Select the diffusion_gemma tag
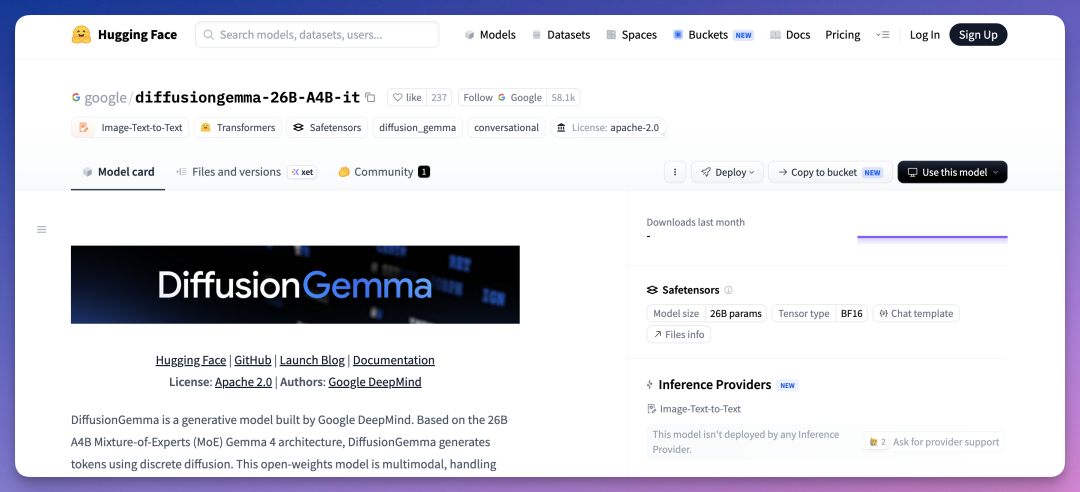 coord(417,127)
